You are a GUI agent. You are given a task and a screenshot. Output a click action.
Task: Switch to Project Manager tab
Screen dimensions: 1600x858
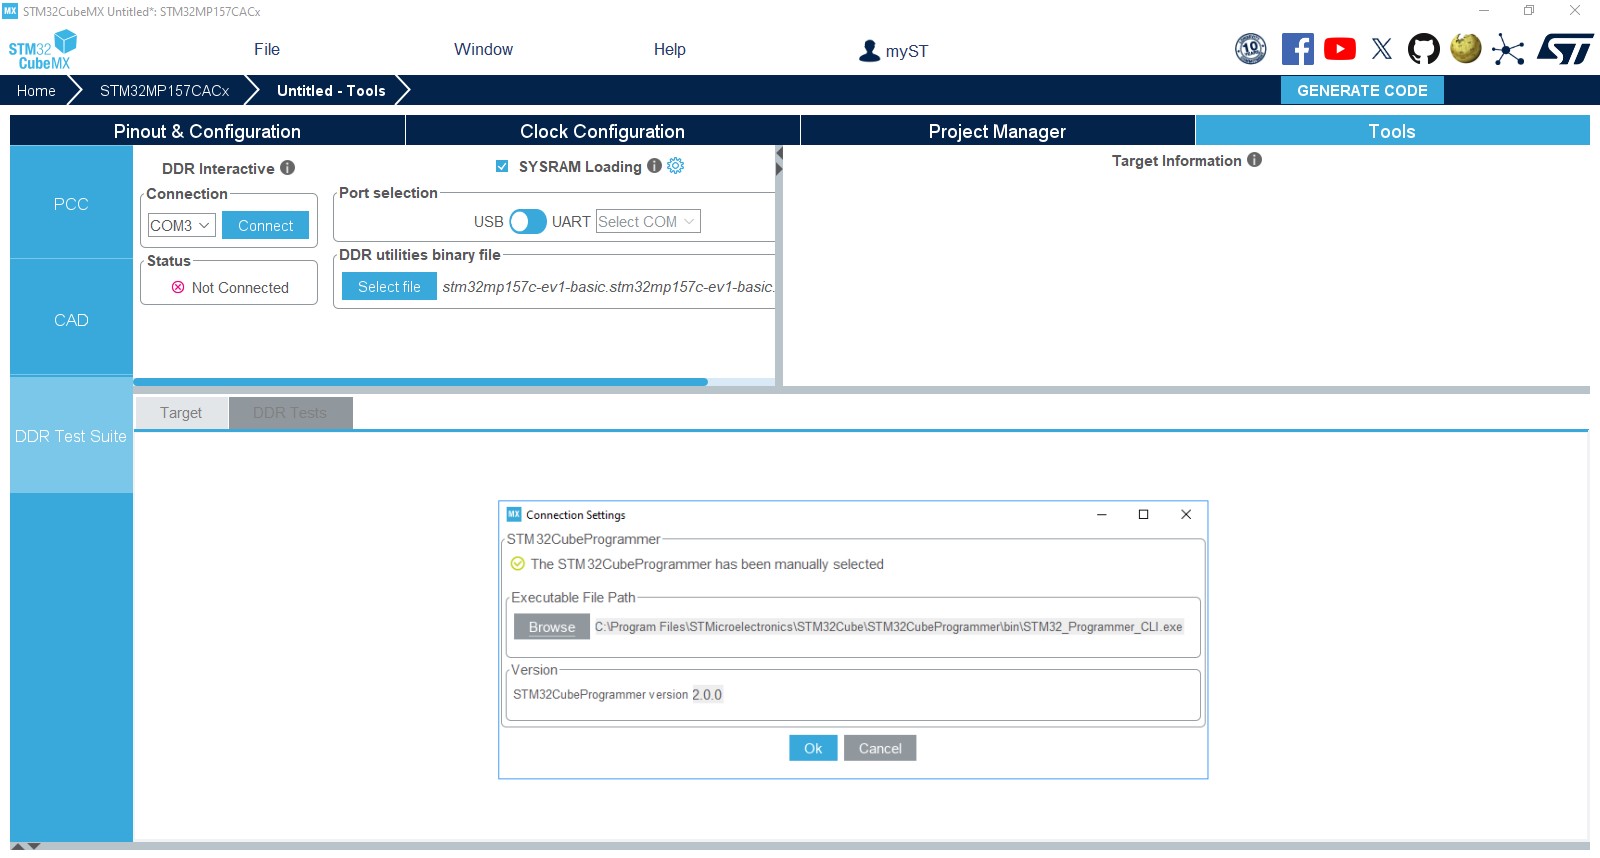pyautogui.click(x=997, y=131)
